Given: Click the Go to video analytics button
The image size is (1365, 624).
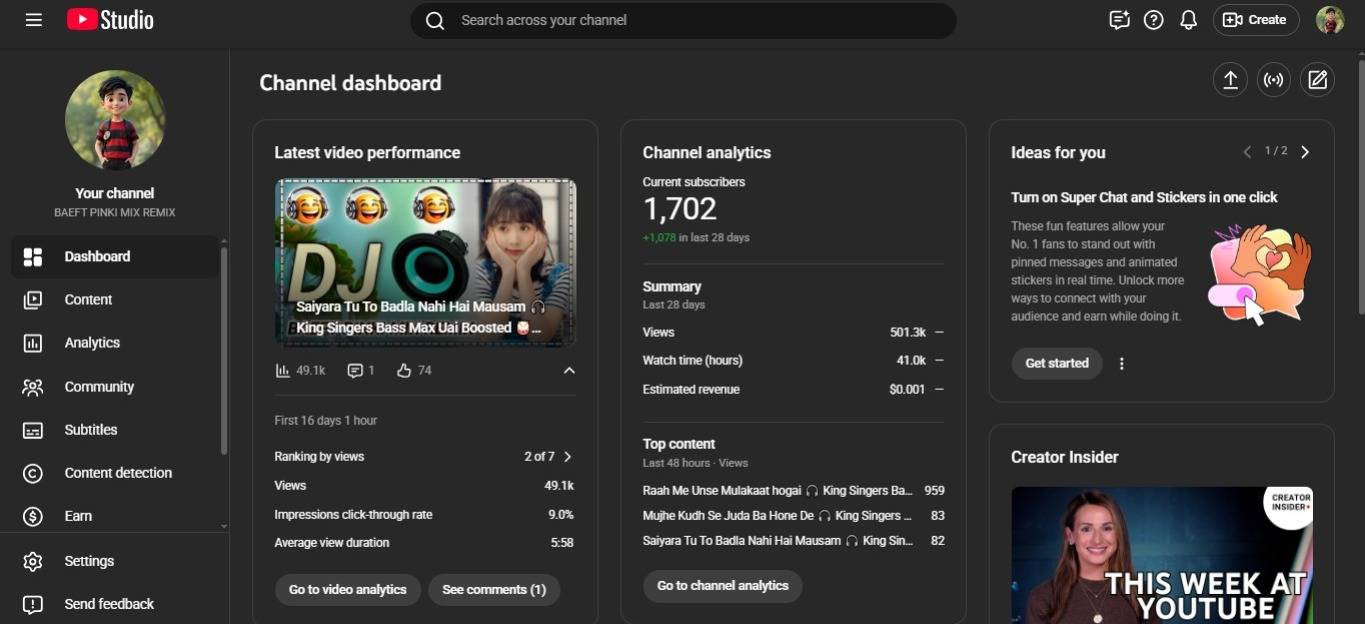Looking at the screenshot, I should coord(347,590).
